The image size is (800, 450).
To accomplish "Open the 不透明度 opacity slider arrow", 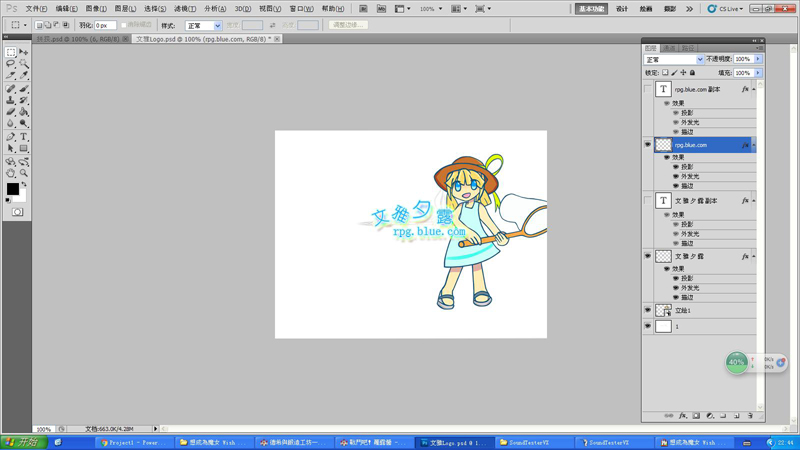I will 758,59.
